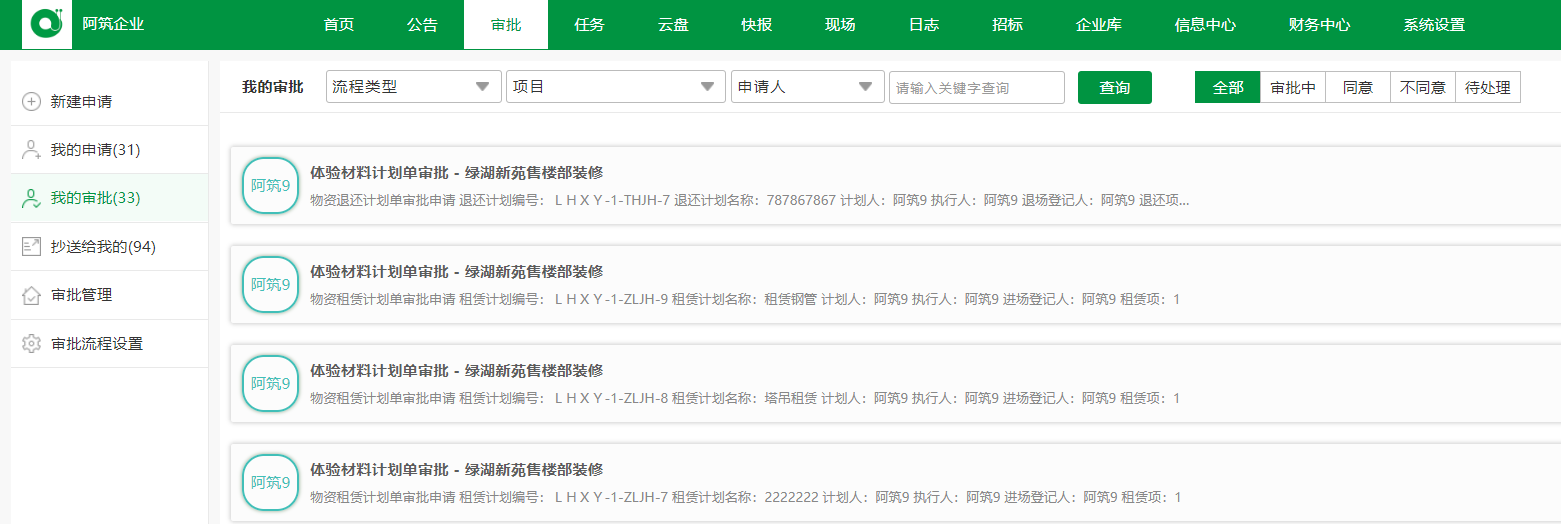Go to the 首页 tab
Image resolution: width=1561 pixels, height=524 pixels.
(339, 25)
